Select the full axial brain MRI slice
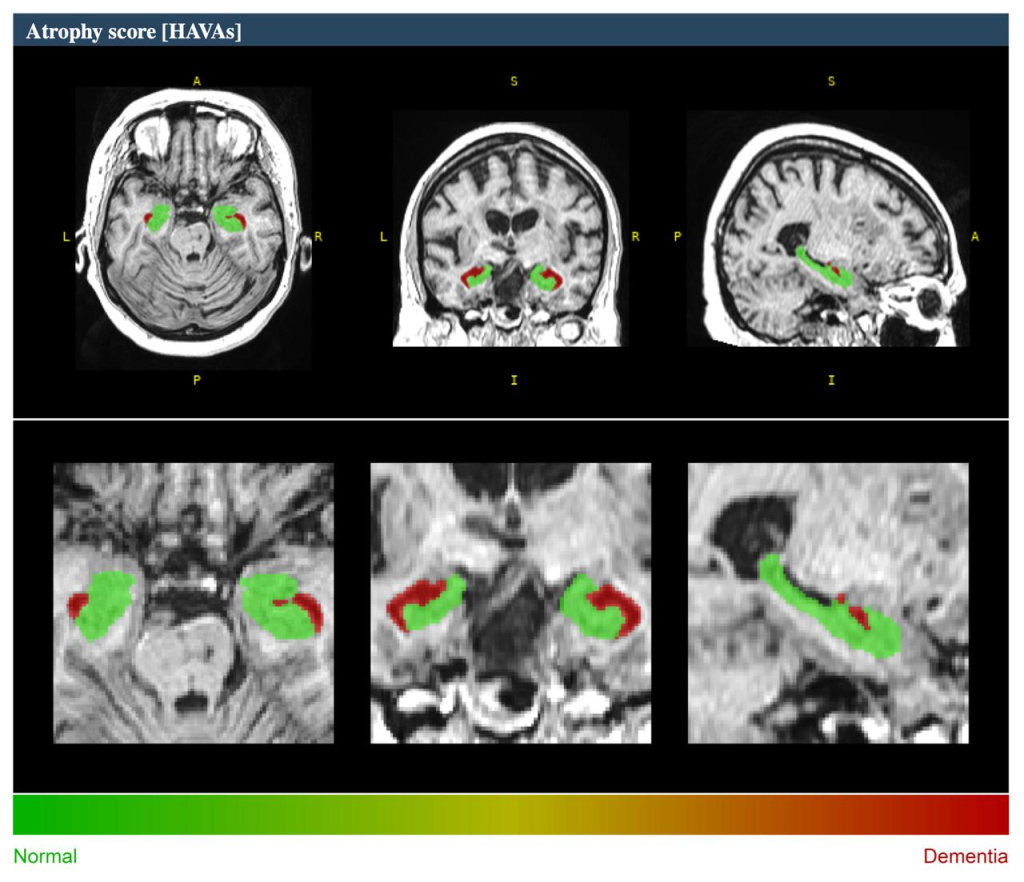 195,228
